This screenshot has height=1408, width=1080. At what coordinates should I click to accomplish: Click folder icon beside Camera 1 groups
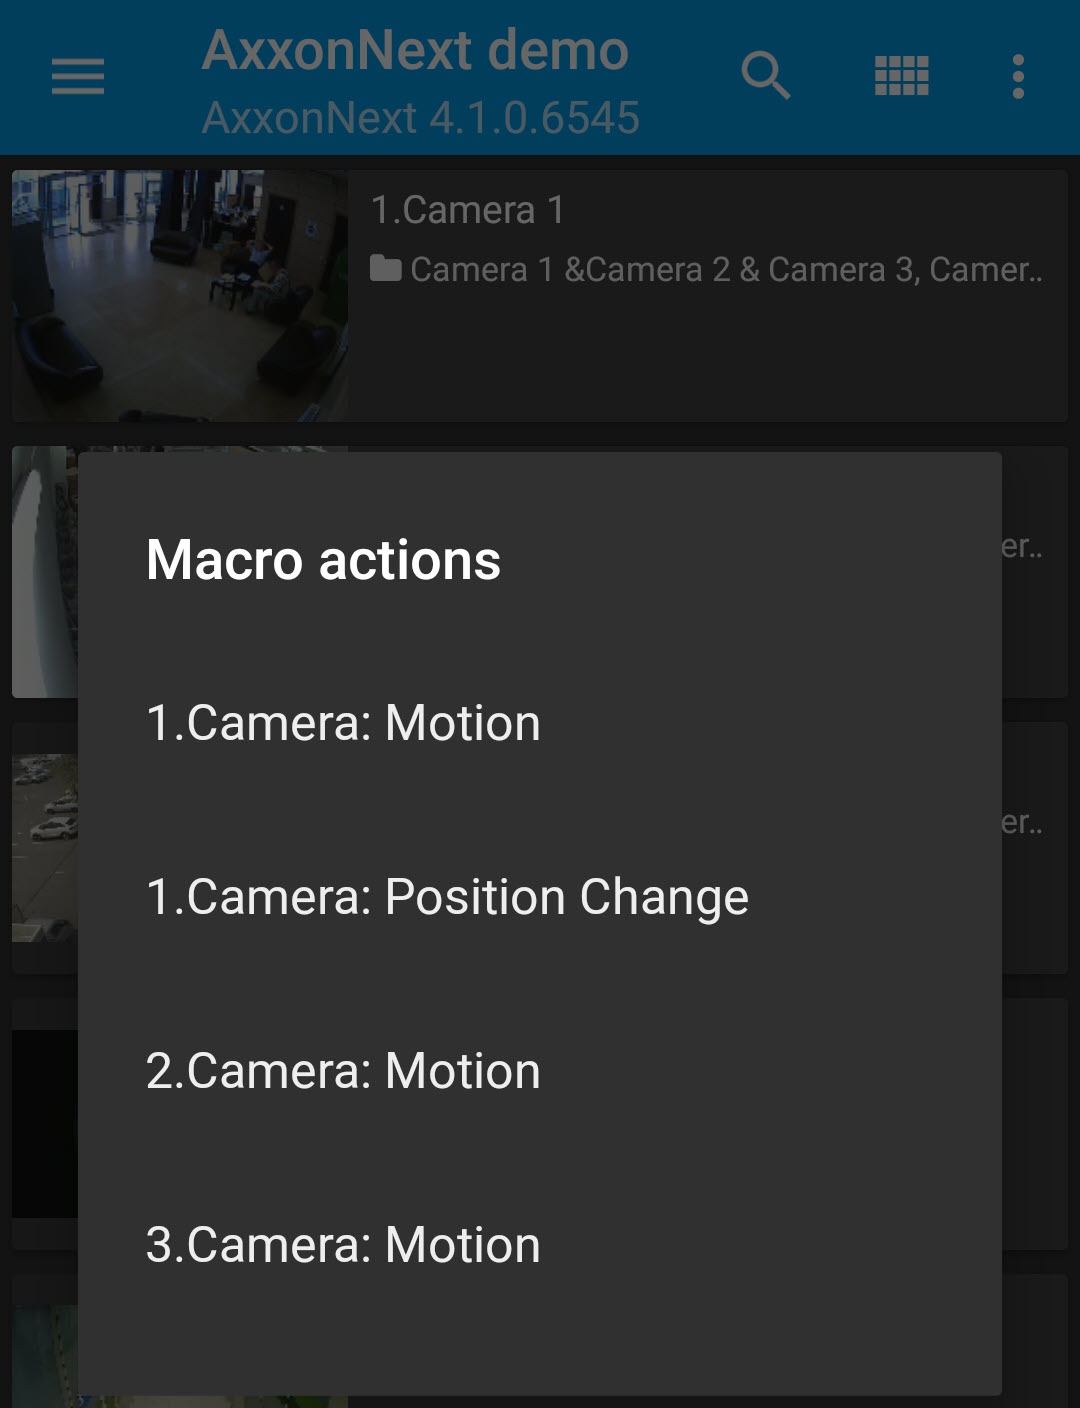[385, 269]
